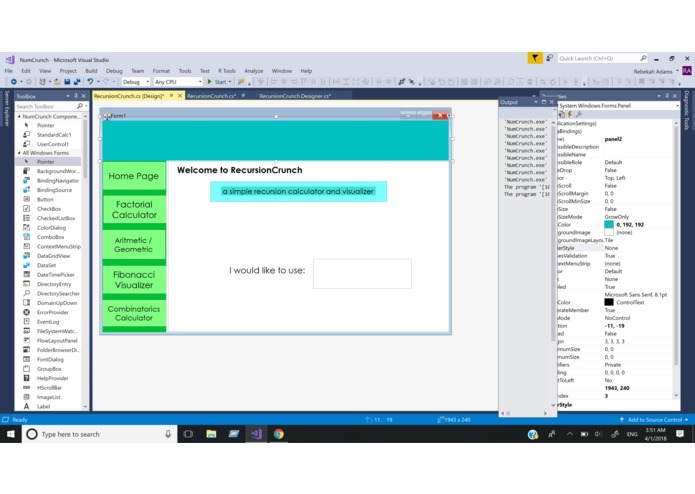Switch to the RecursionCrunch.Designer.cs tab
This screenshot has height=494, width=695.
pos(294,96)
